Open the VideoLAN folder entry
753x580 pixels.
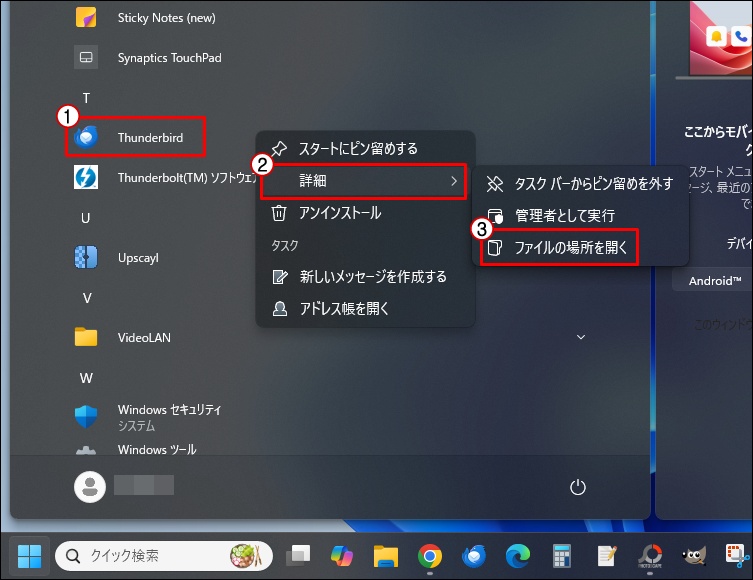(x=123, y=337)
